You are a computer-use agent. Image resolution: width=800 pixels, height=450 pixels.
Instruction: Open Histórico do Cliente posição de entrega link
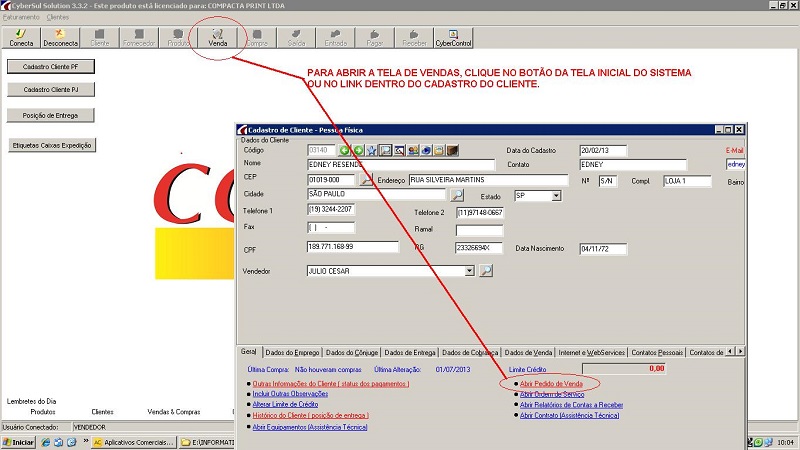click(x=310, y=416)
